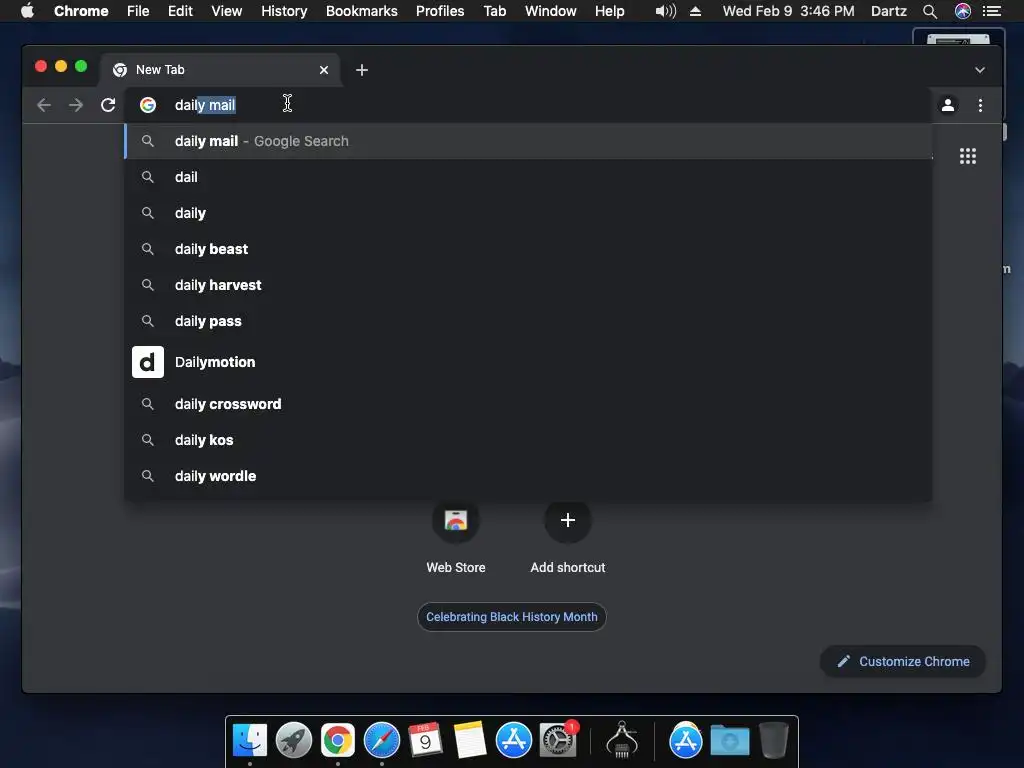This screenshot has height=768, width=1024.
Task: Open the Trash in the dock
Action: [x=774, y=740]
